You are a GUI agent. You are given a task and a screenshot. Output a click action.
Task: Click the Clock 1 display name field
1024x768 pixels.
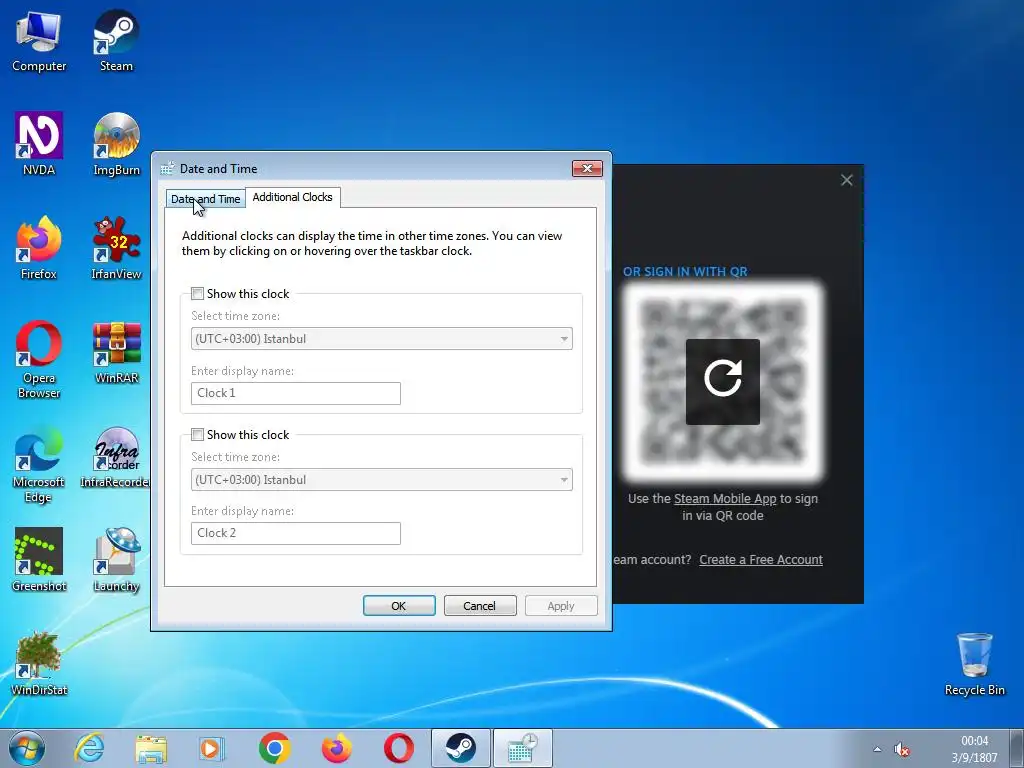coord(296,393)
